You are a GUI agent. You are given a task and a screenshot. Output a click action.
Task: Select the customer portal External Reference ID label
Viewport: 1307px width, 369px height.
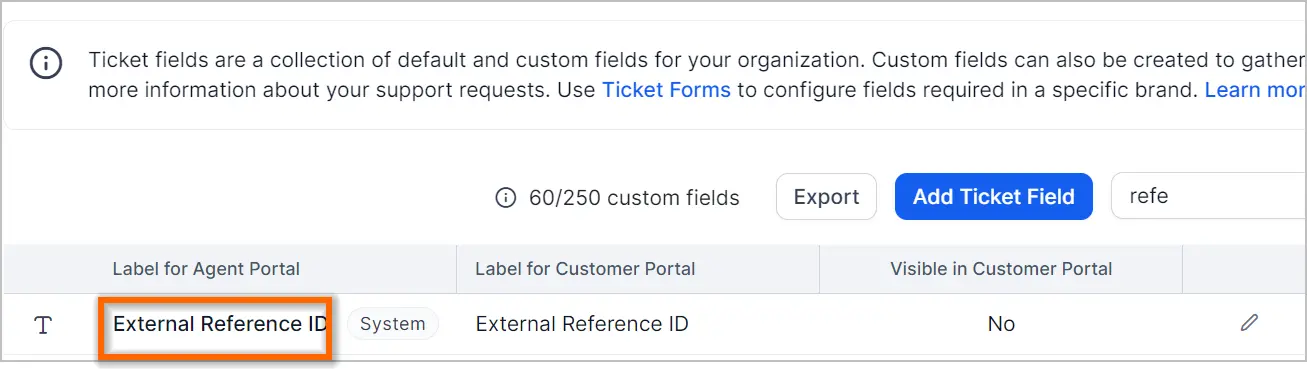click(x=582, y=324)
